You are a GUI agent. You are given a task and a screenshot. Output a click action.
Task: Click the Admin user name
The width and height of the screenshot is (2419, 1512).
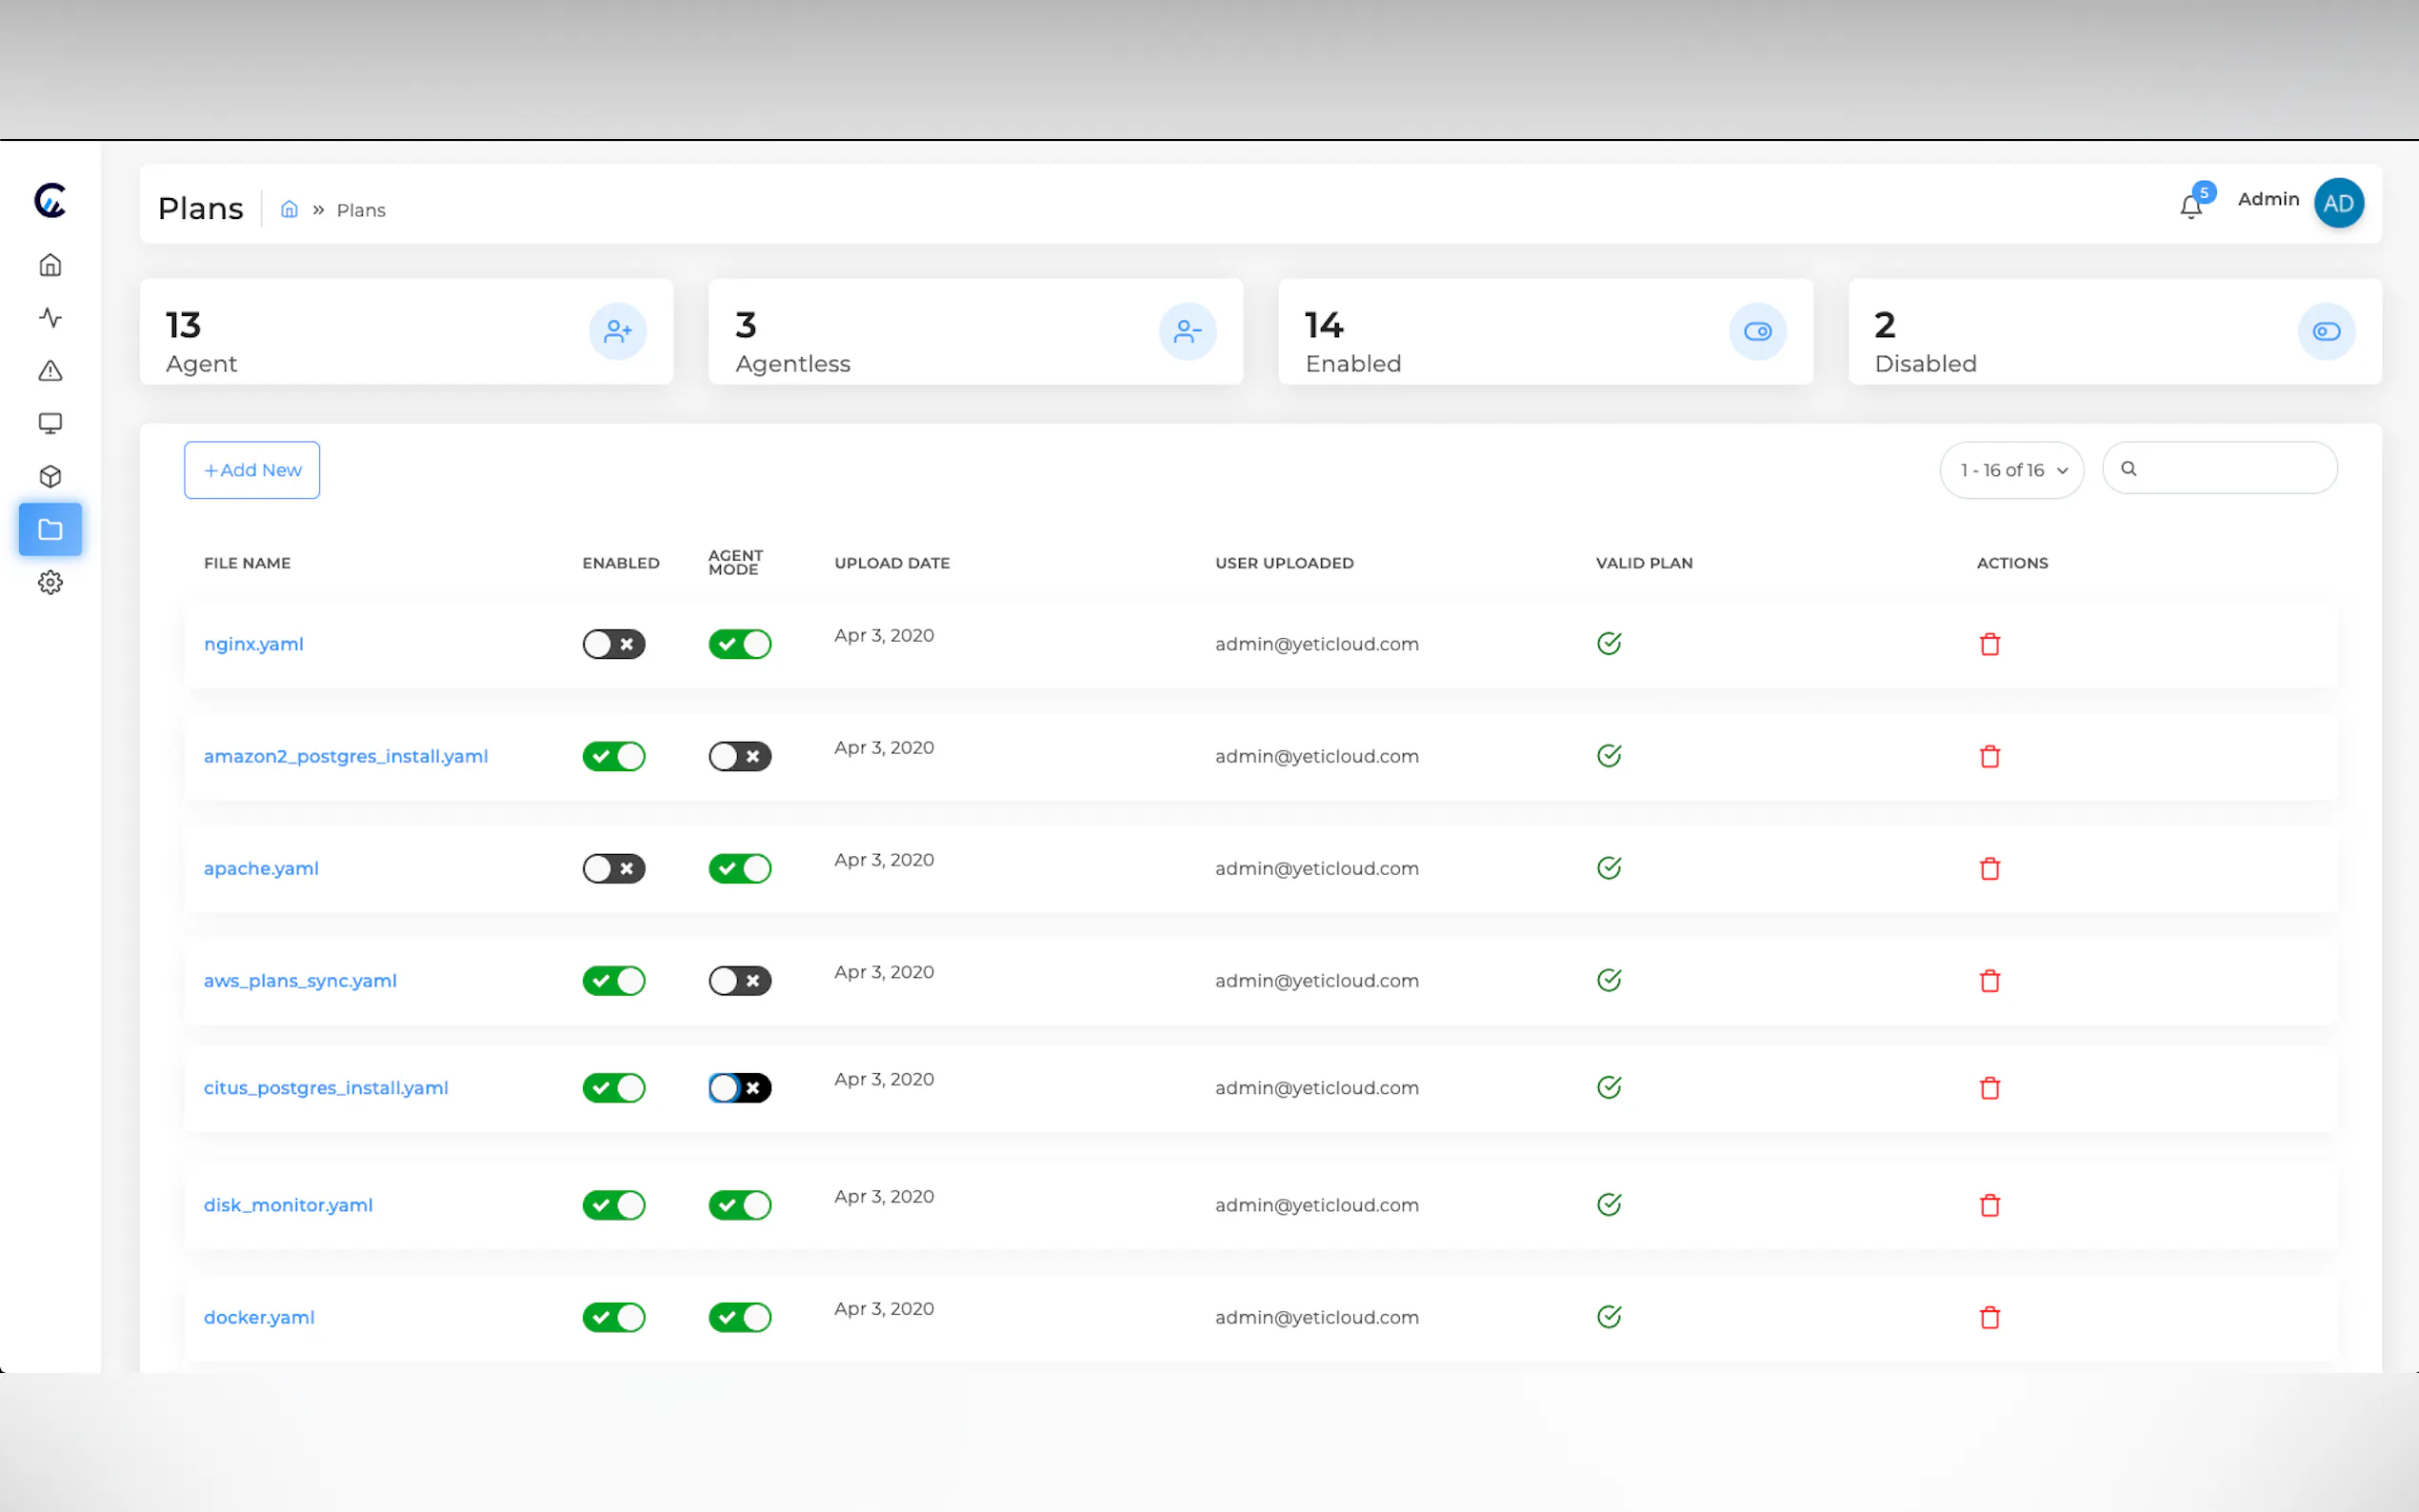(x=2268, y=199)
